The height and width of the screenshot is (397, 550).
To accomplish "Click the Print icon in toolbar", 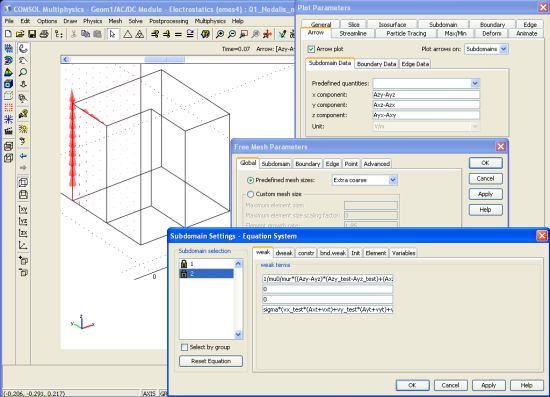I will [44, 34].
